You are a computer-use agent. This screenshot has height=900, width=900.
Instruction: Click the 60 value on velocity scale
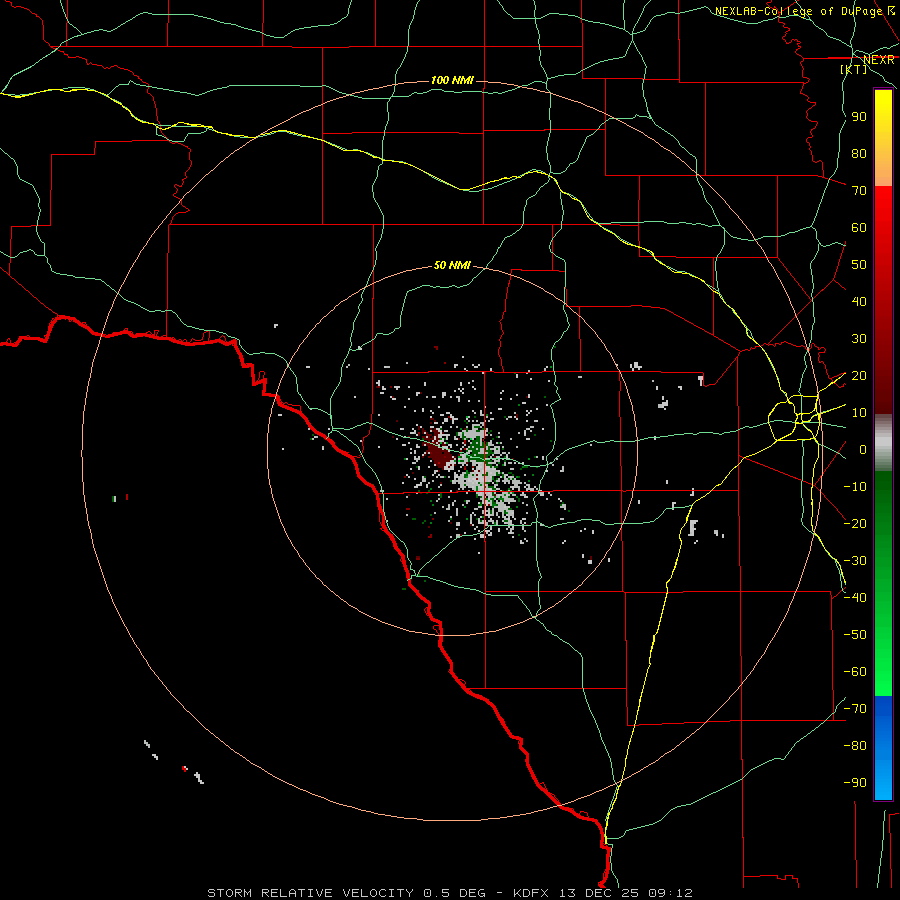859,227
